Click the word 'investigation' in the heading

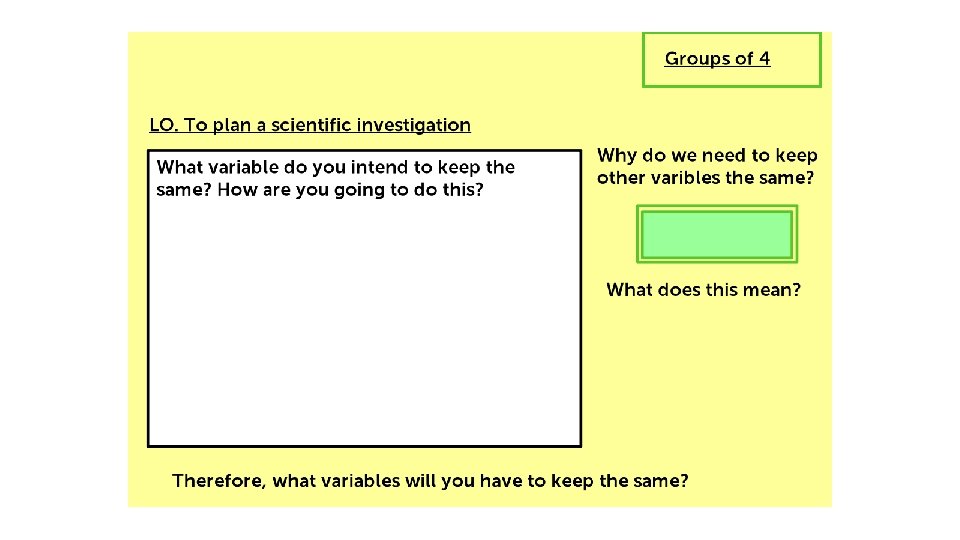click(x=414, y=125)
